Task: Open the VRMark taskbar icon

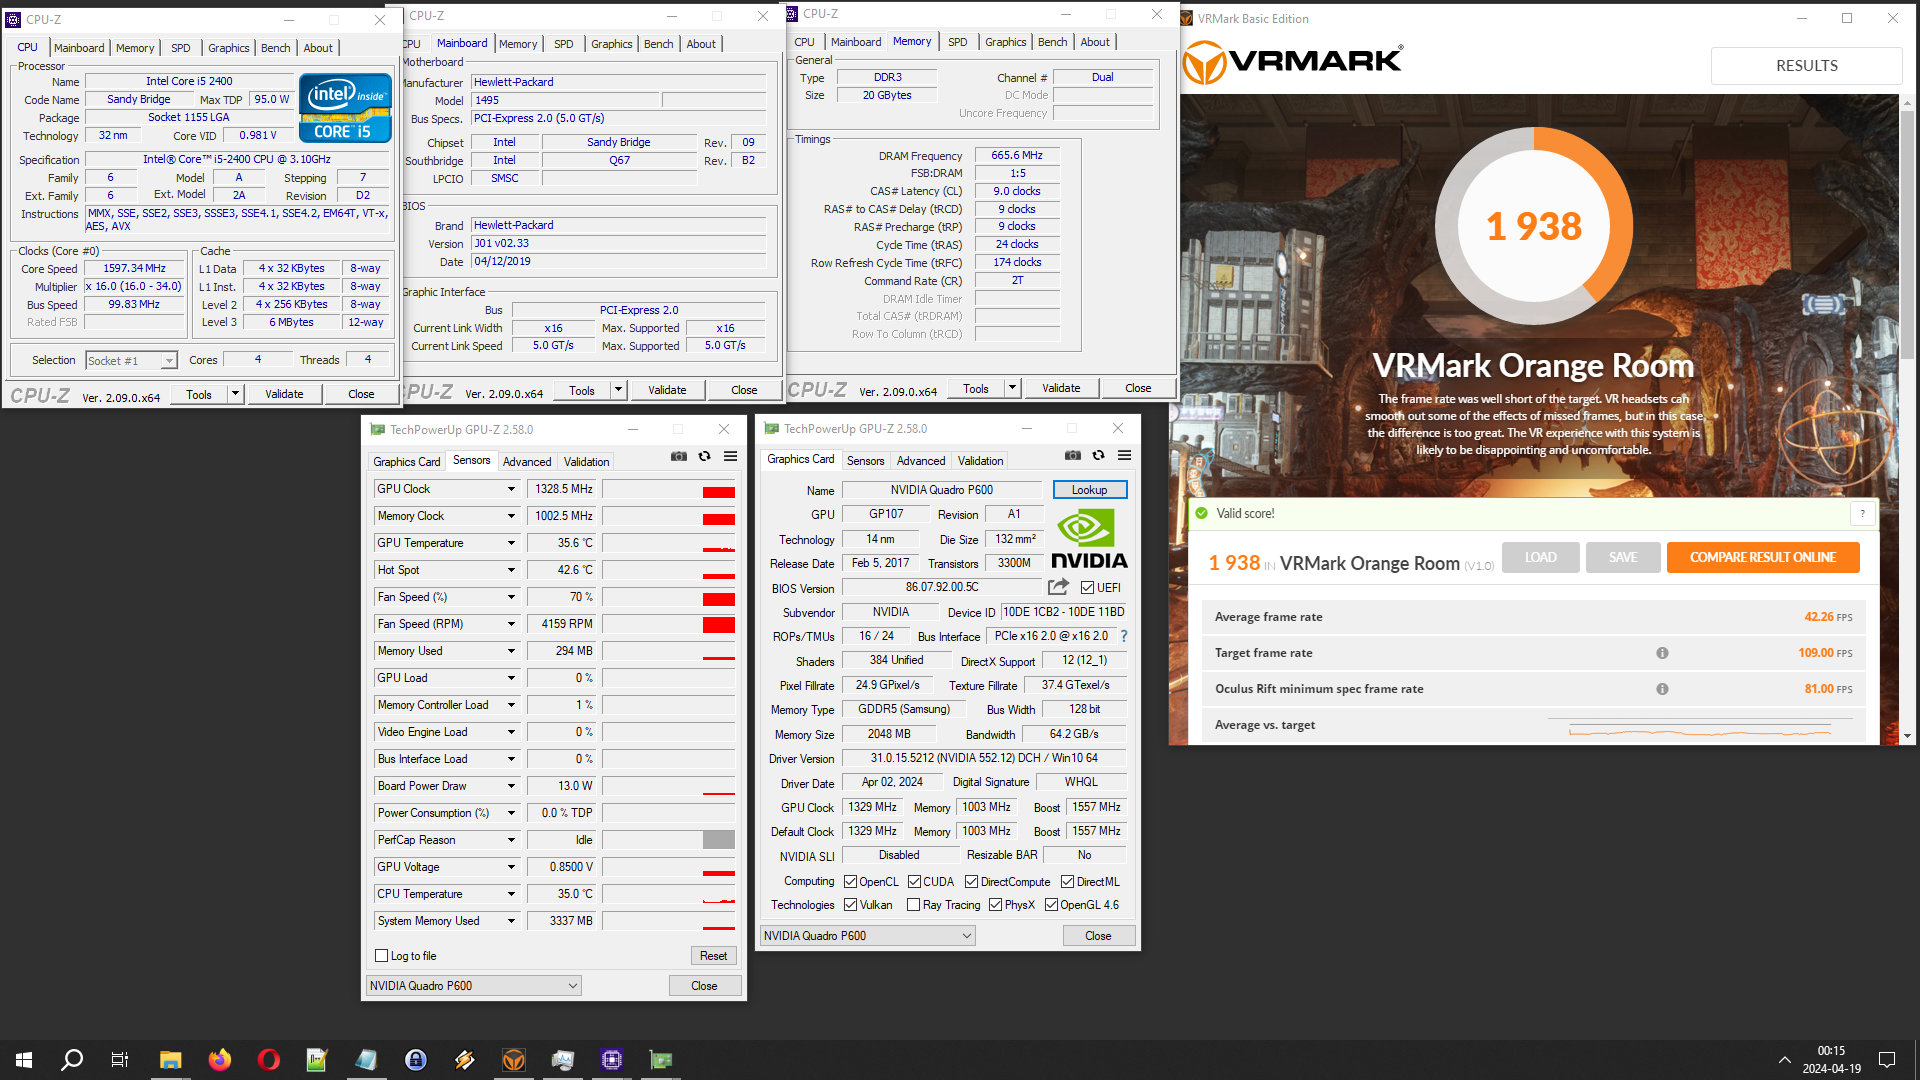Action: [514, 1060]
